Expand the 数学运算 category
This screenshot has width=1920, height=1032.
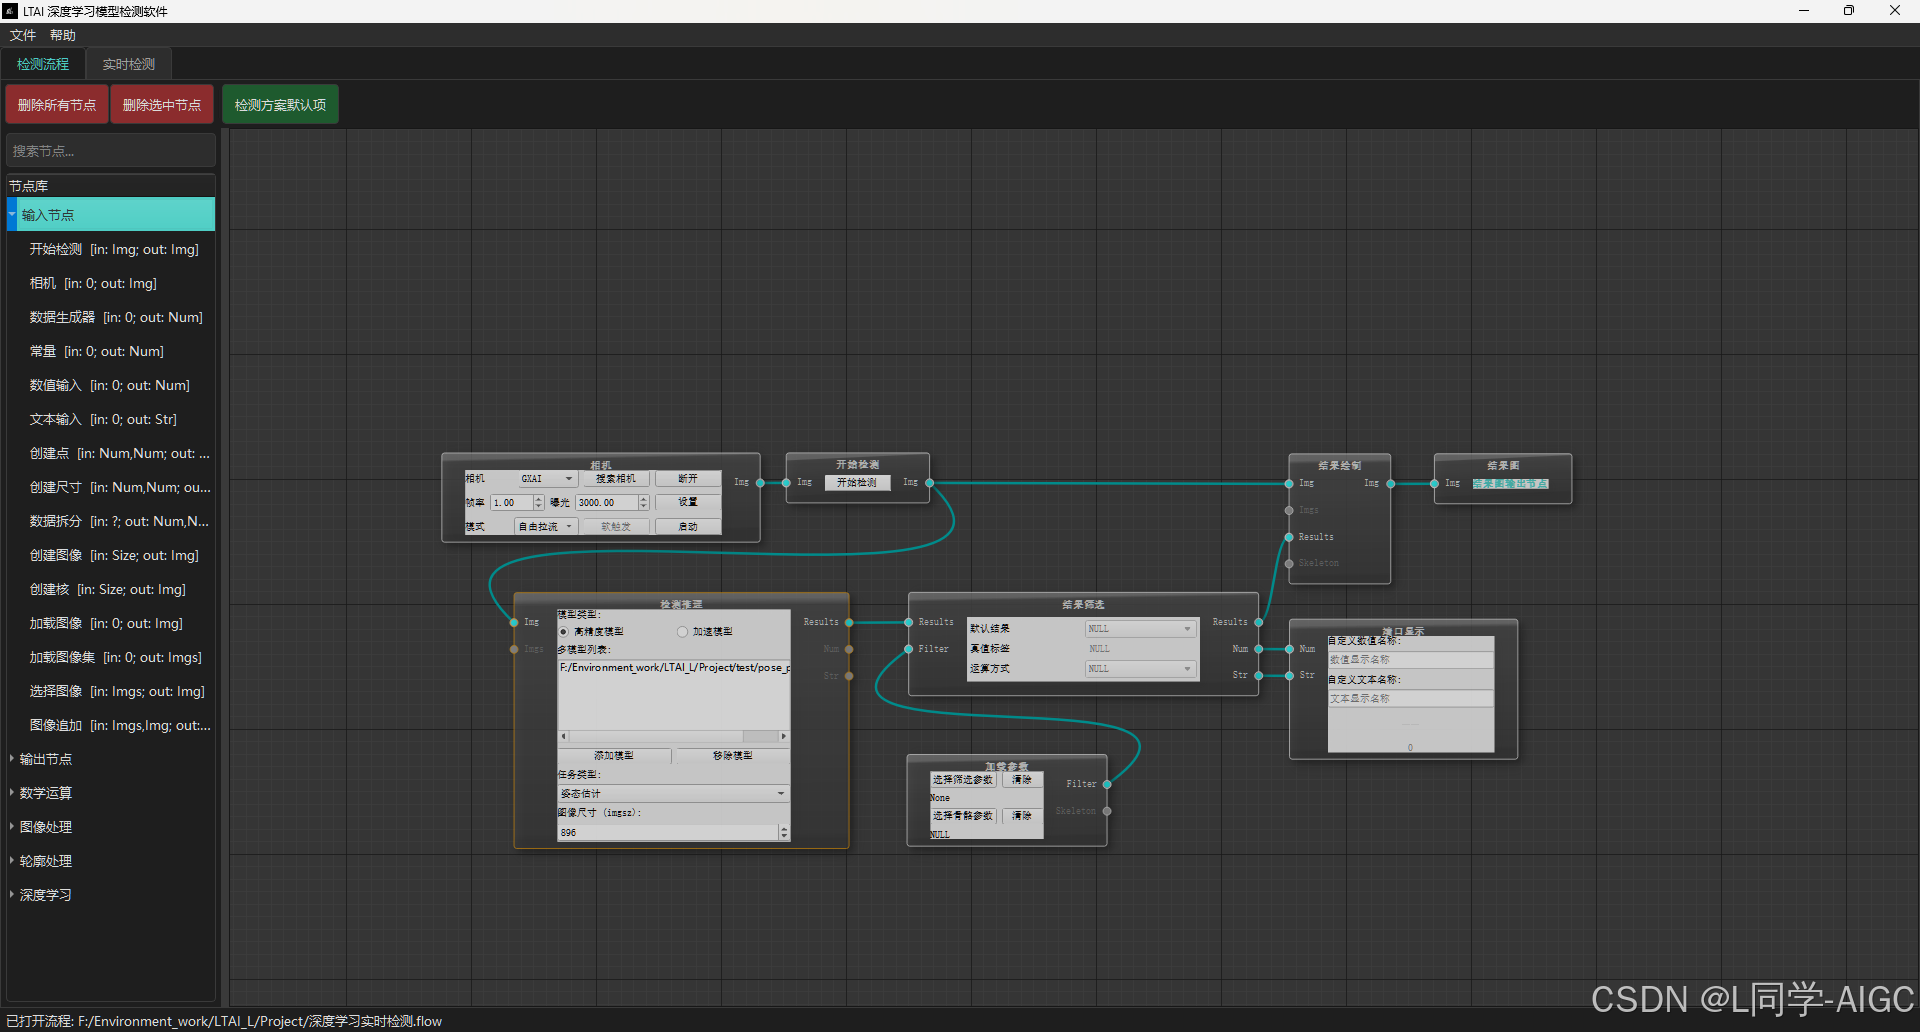[x=12, y=793]
